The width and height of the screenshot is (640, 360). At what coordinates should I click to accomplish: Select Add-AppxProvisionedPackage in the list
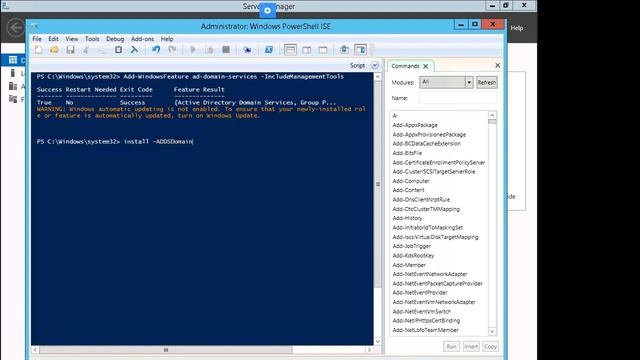429,134
